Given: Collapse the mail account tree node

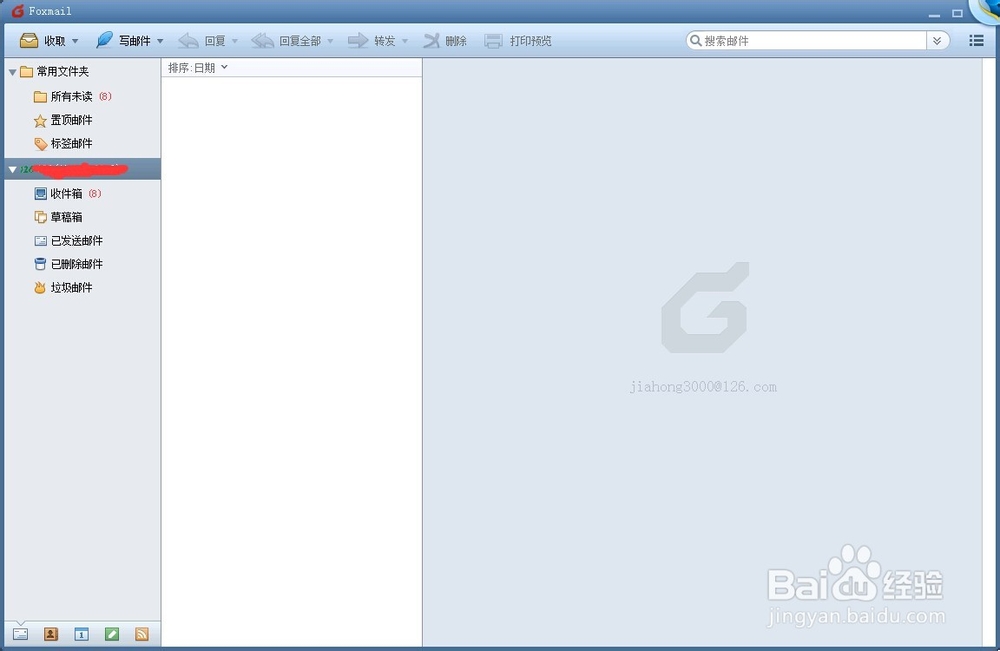Looking at the screenshot, I should tap(12, 170).
